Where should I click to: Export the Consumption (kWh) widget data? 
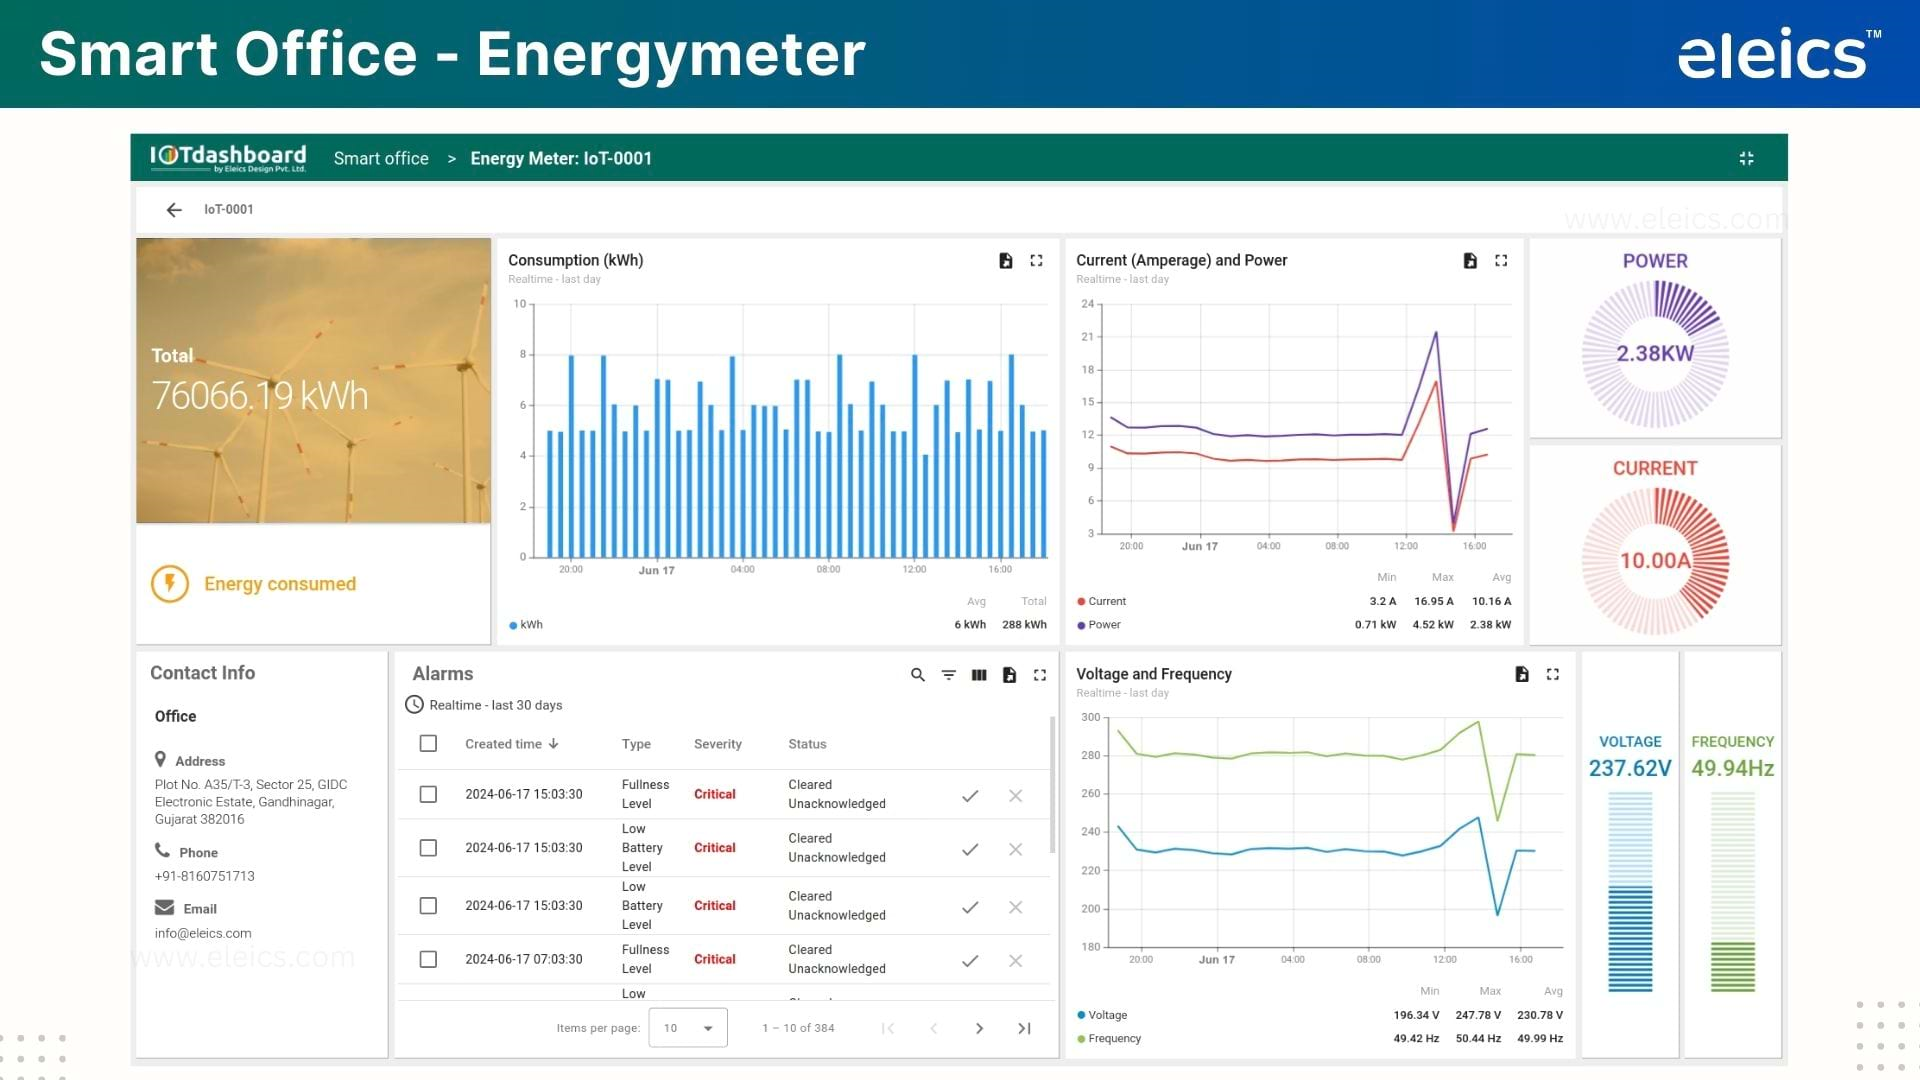click(x=1006, y=260)
